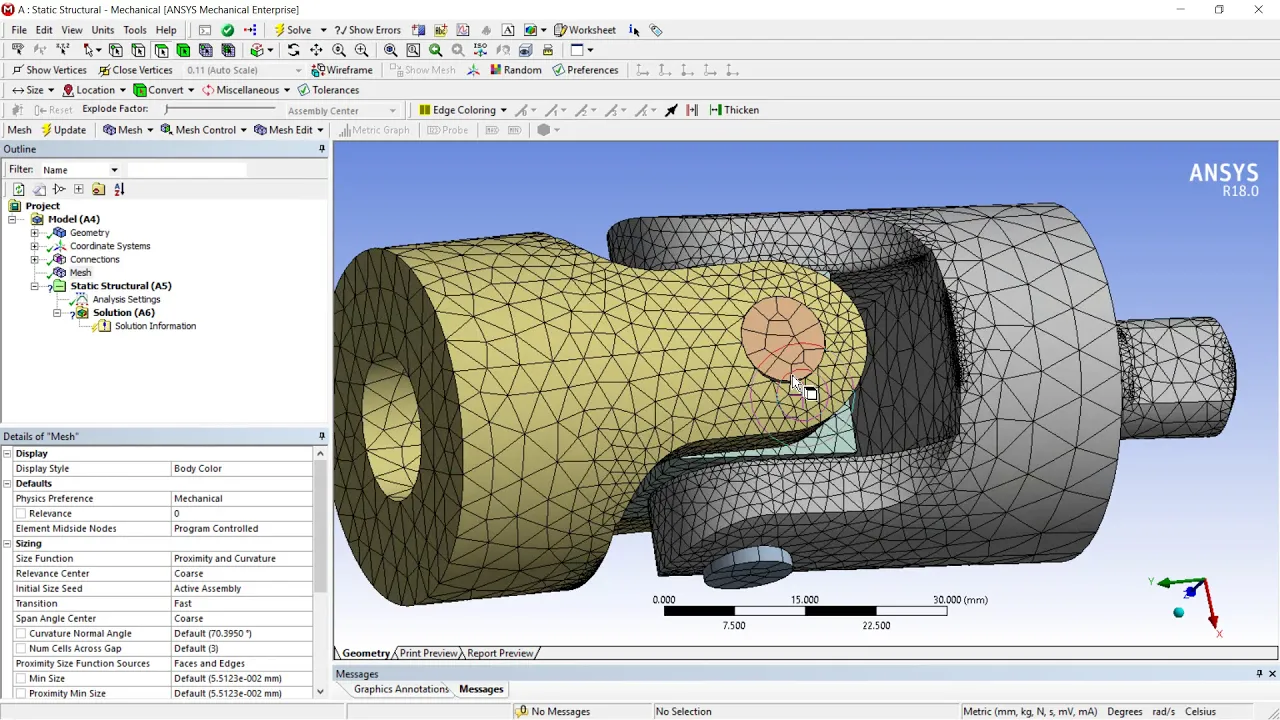The height and width of the screenshot is (720, 1280).
Task: Select Solution Information in outline tree
Action: [155, 326]
